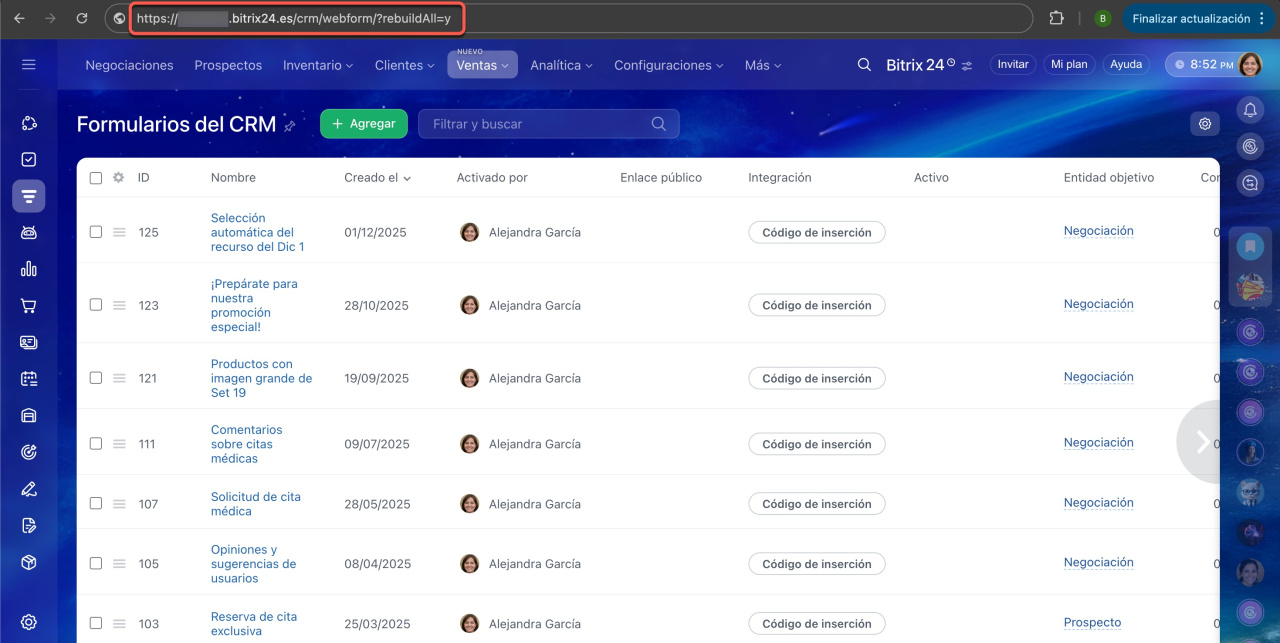Screen dimensions: 1280x643
Task: Open notifications bell icon
Action: point(1250,109)
